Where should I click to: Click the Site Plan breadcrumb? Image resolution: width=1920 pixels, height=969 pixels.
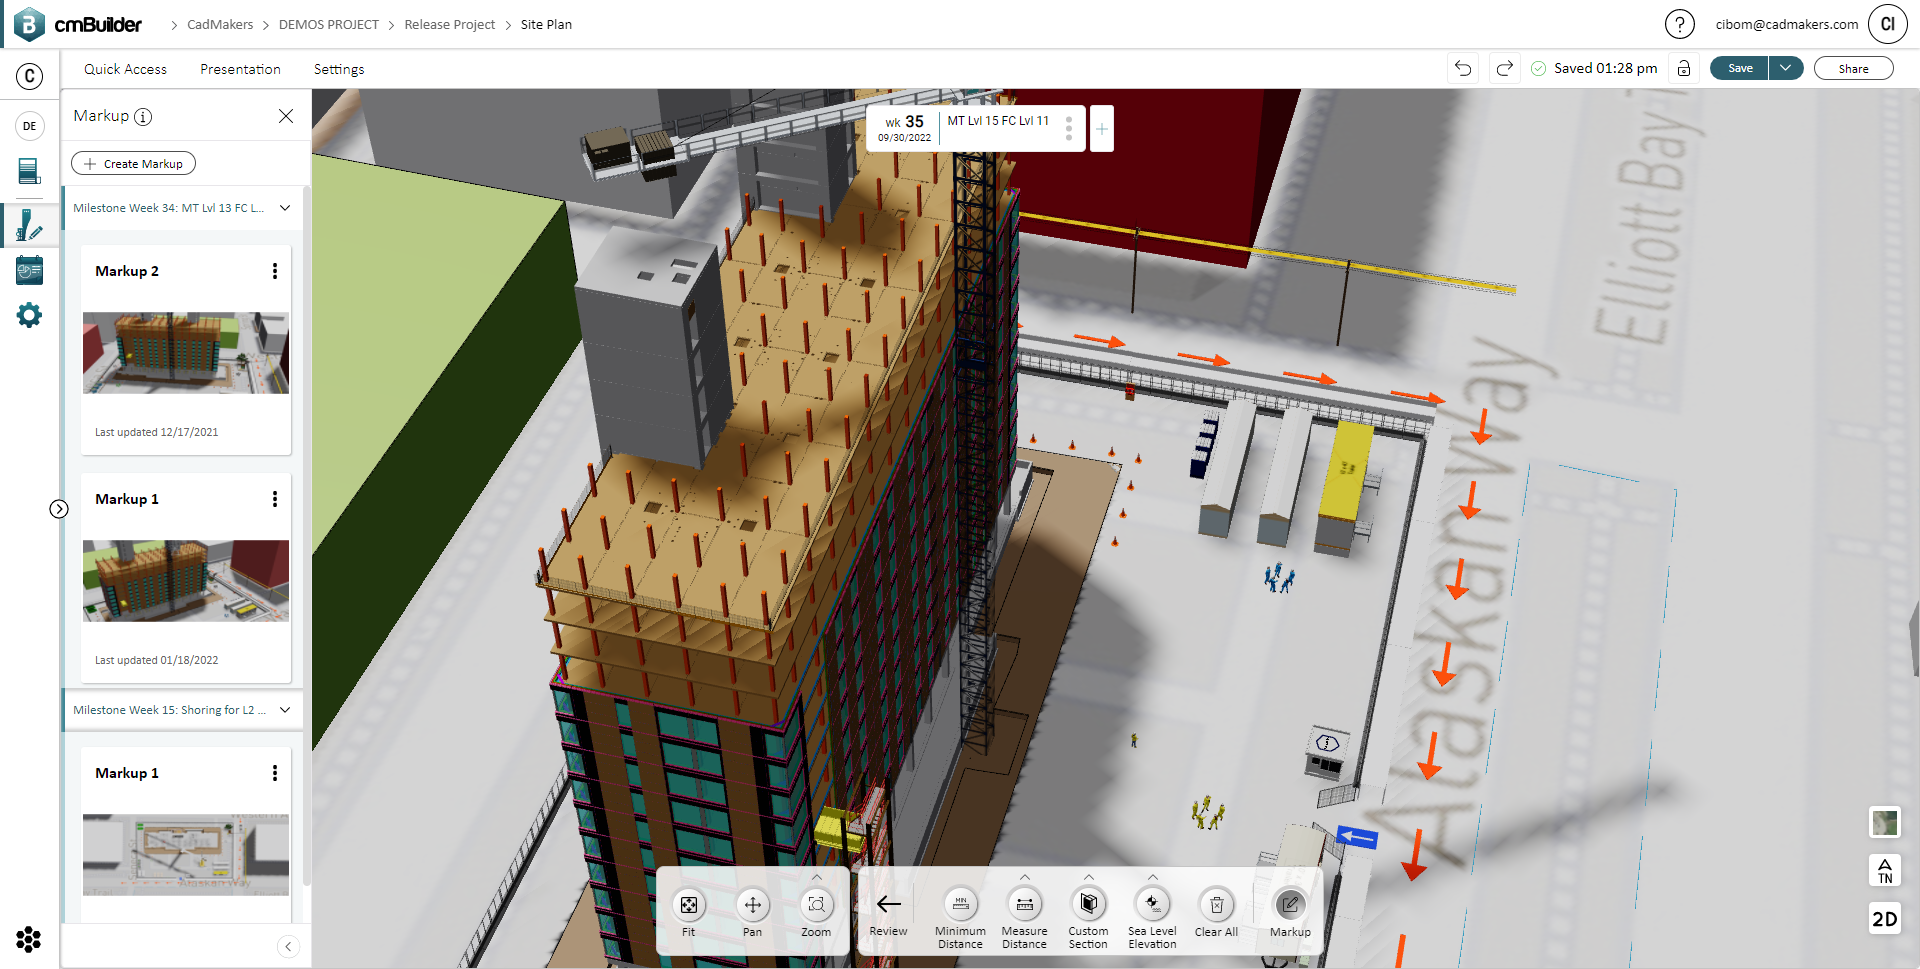point(546,24)
